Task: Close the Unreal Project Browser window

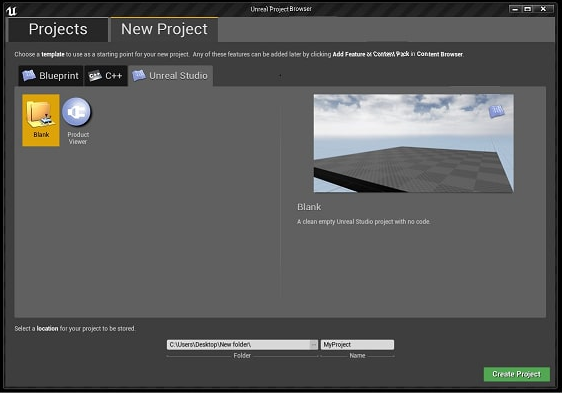Action: coord(543,9)
